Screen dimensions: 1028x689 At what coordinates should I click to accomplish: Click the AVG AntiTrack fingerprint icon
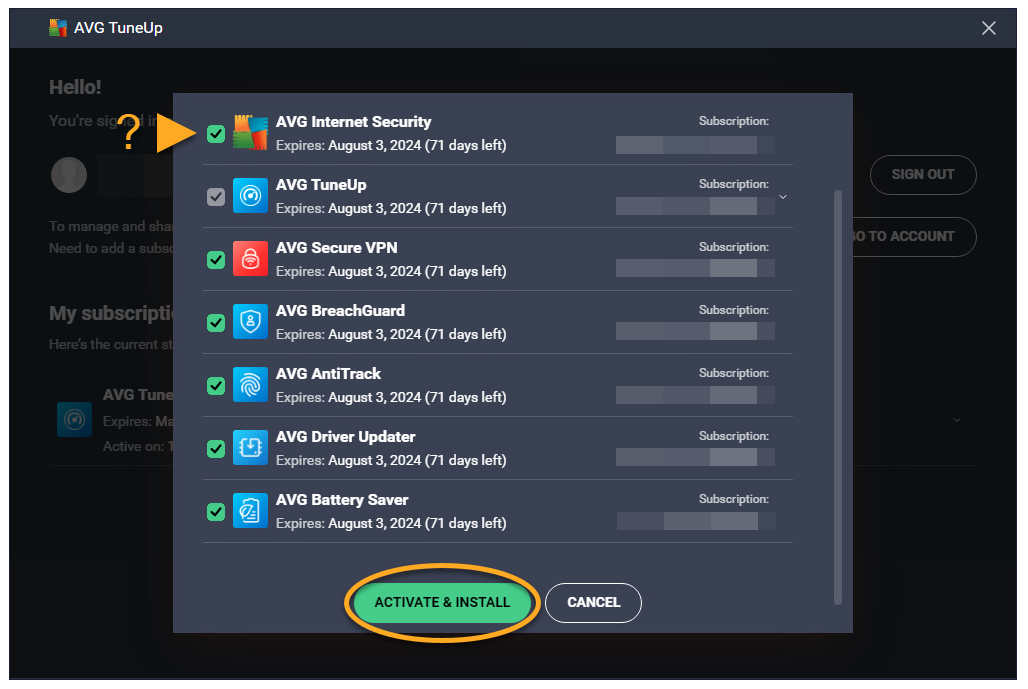(x=250, y=385)
